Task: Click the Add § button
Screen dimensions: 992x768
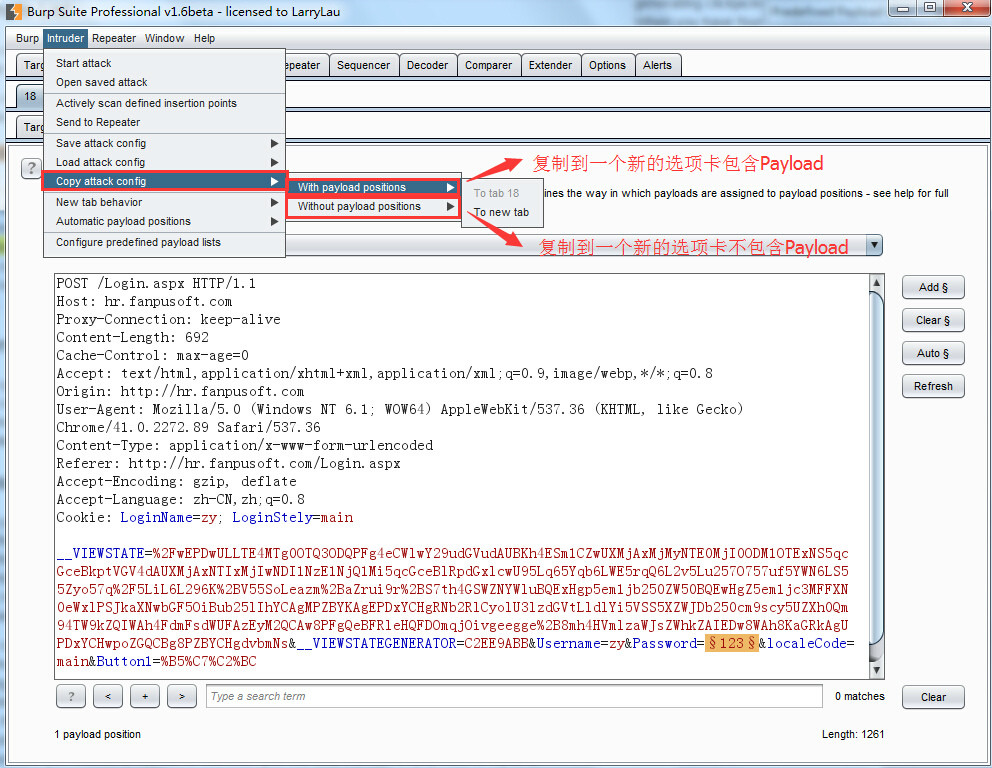Action: click(933, 287)
